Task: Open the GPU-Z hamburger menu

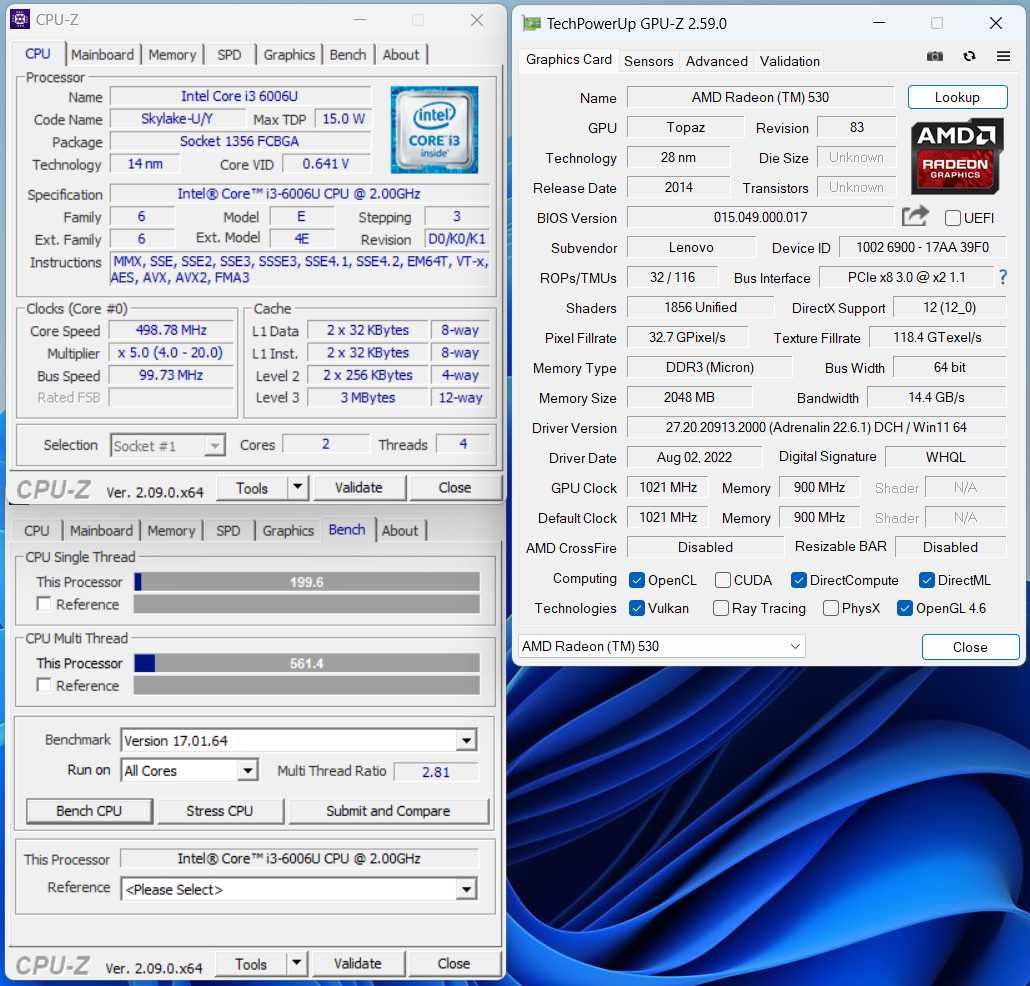Action: pyautogui.click(x=1003, y=56)
